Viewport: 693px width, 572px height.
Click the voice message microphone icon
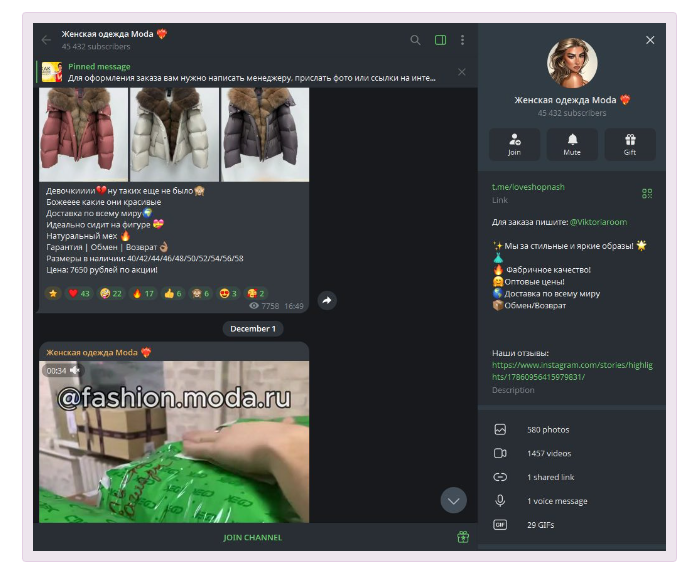coord(500,501)
